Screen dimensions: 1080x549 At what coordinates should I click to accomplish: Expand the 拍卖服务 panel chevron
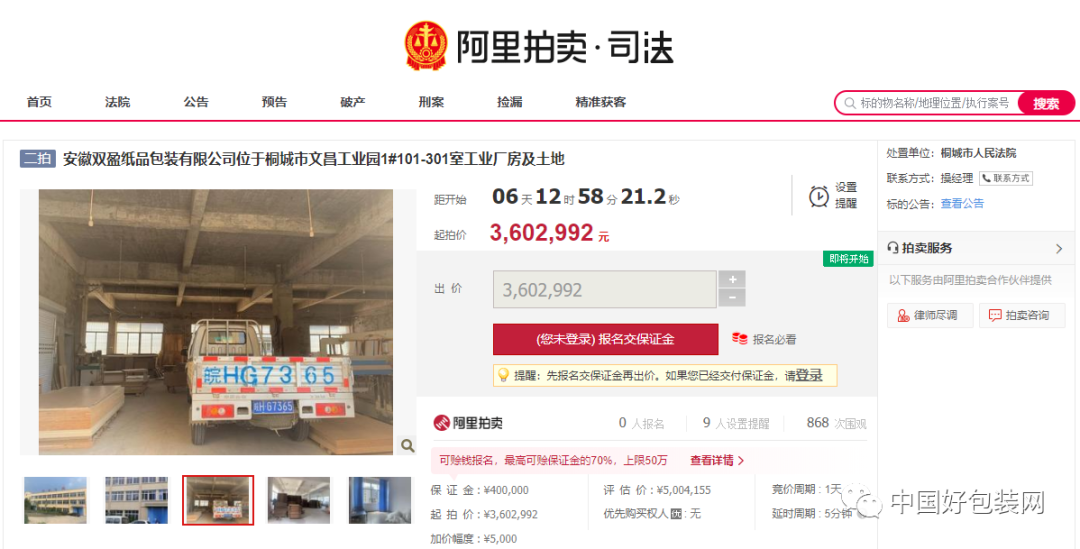[1059, 249]
